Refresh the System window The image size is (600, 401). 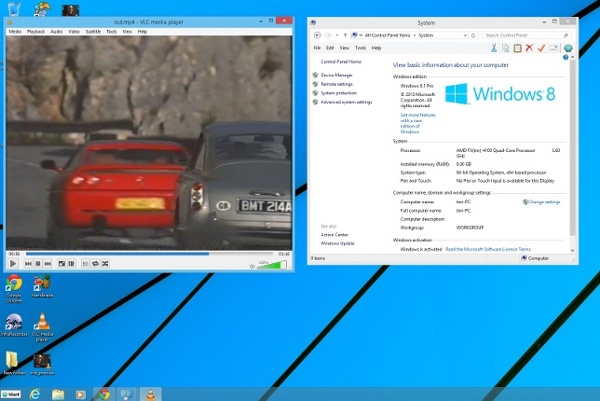coord(473,35)
